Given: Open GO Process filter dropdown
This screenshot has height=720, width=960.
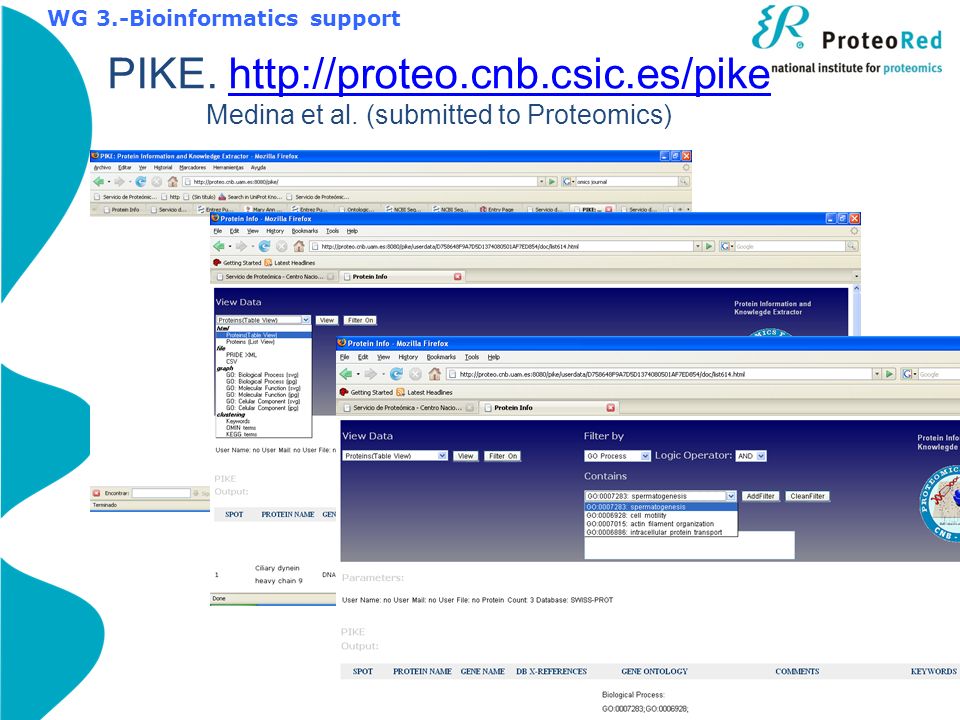Looking at the screenshot, I should click(x=645, y=456).
